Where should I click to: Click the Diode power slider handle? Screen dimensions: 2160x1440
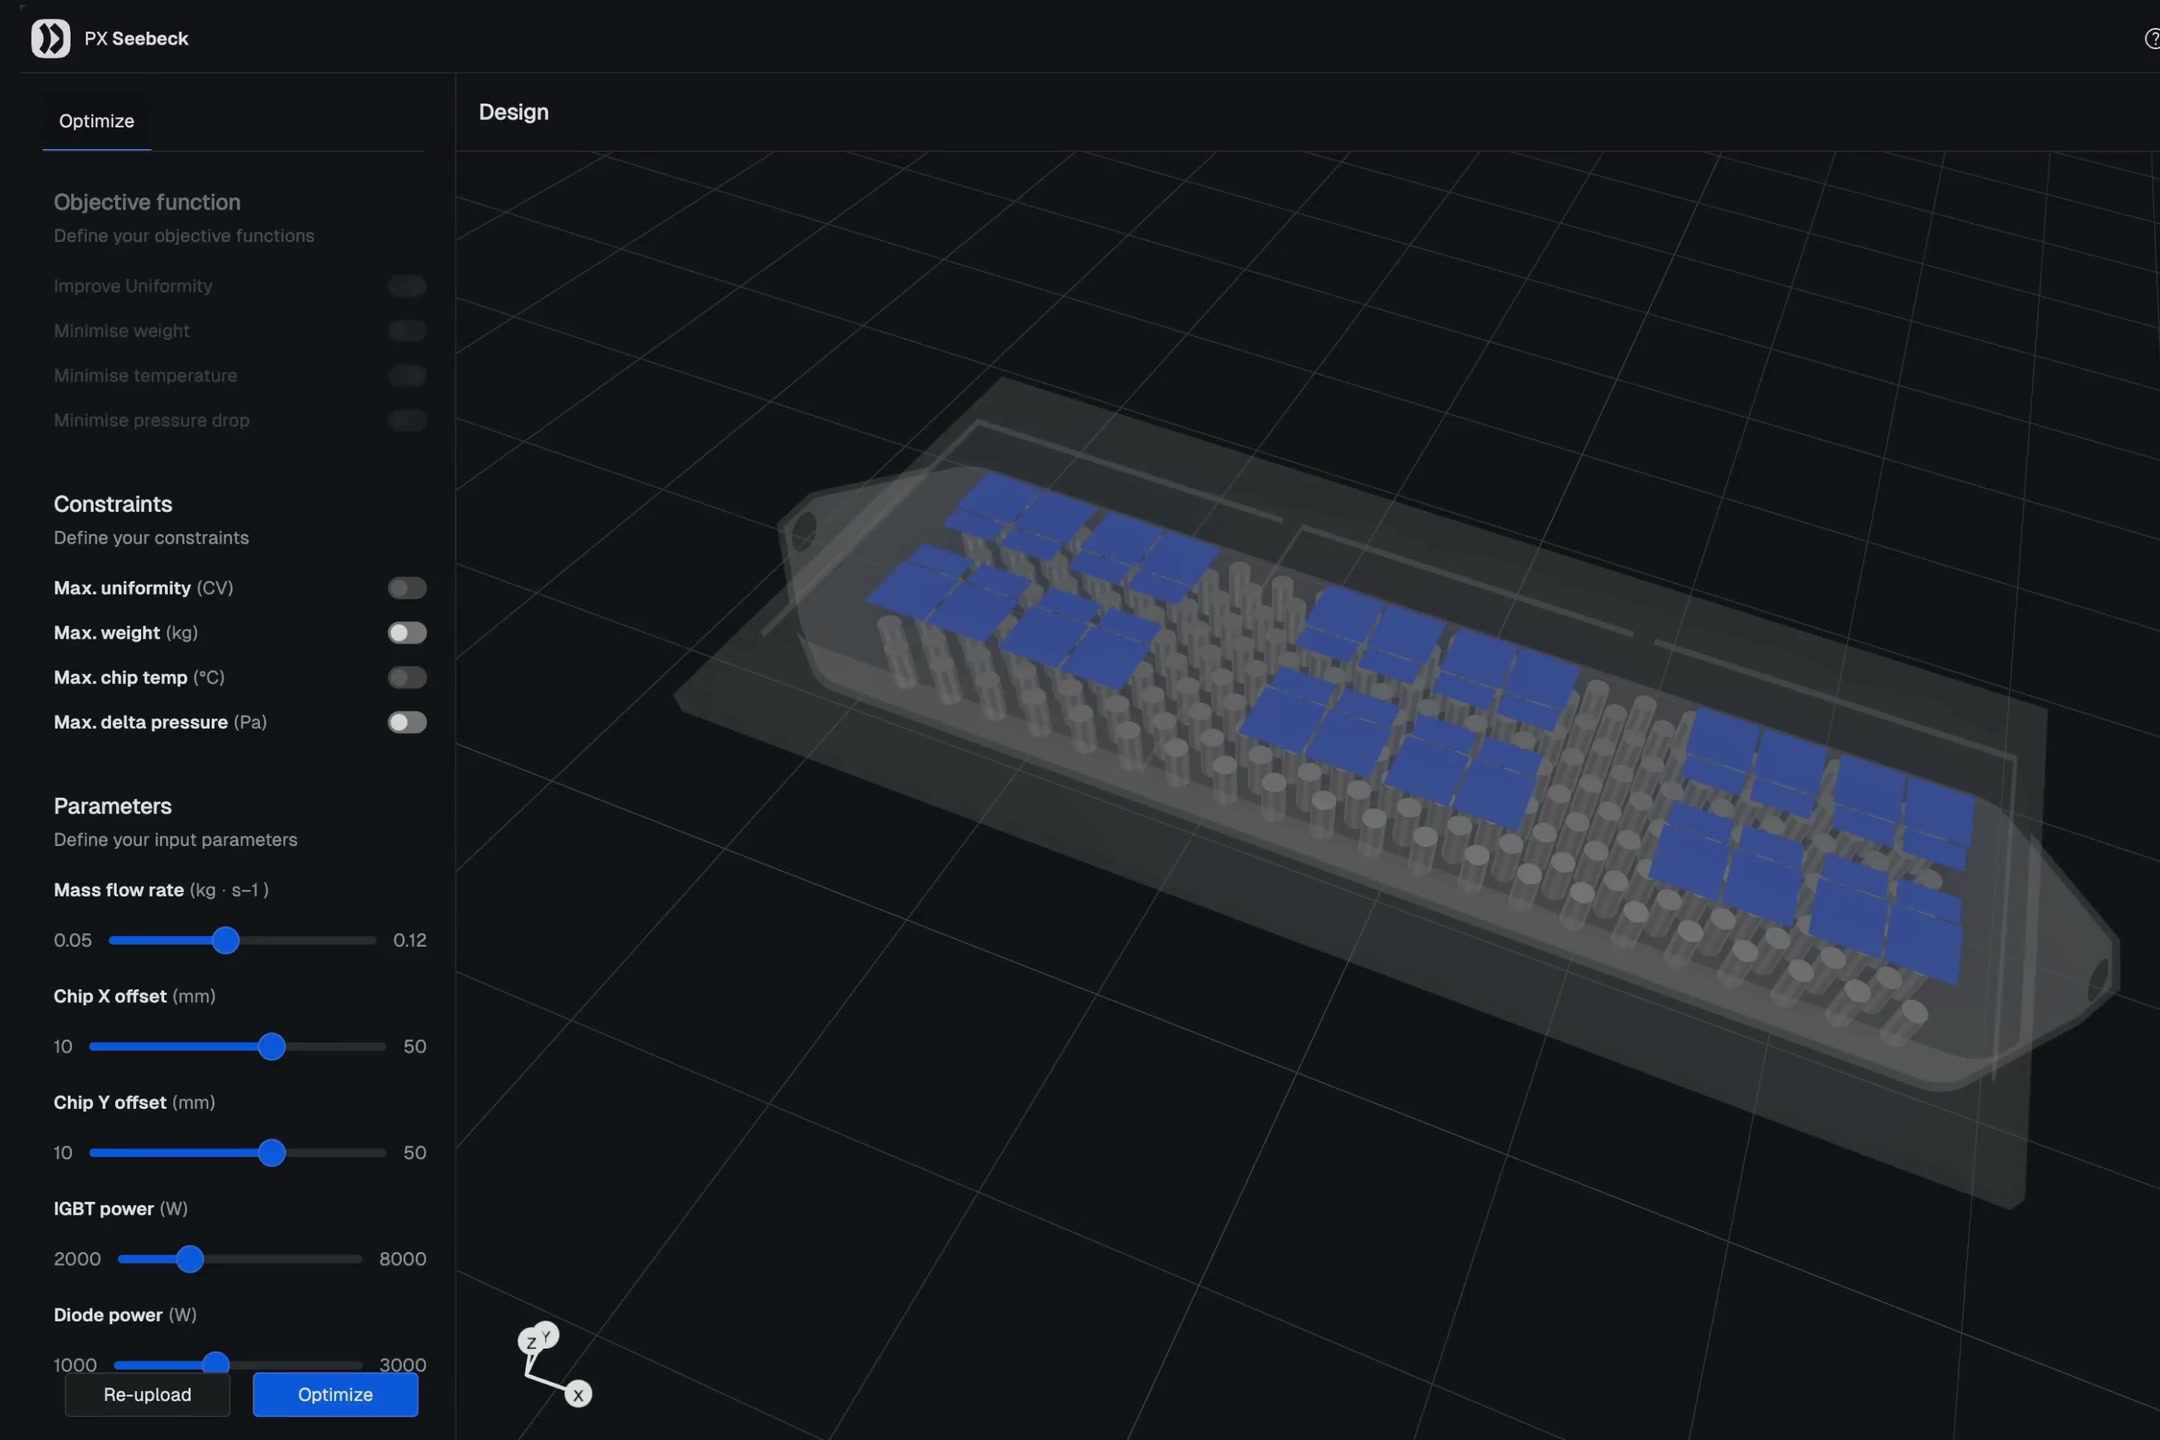click(x=215, y=1364)
